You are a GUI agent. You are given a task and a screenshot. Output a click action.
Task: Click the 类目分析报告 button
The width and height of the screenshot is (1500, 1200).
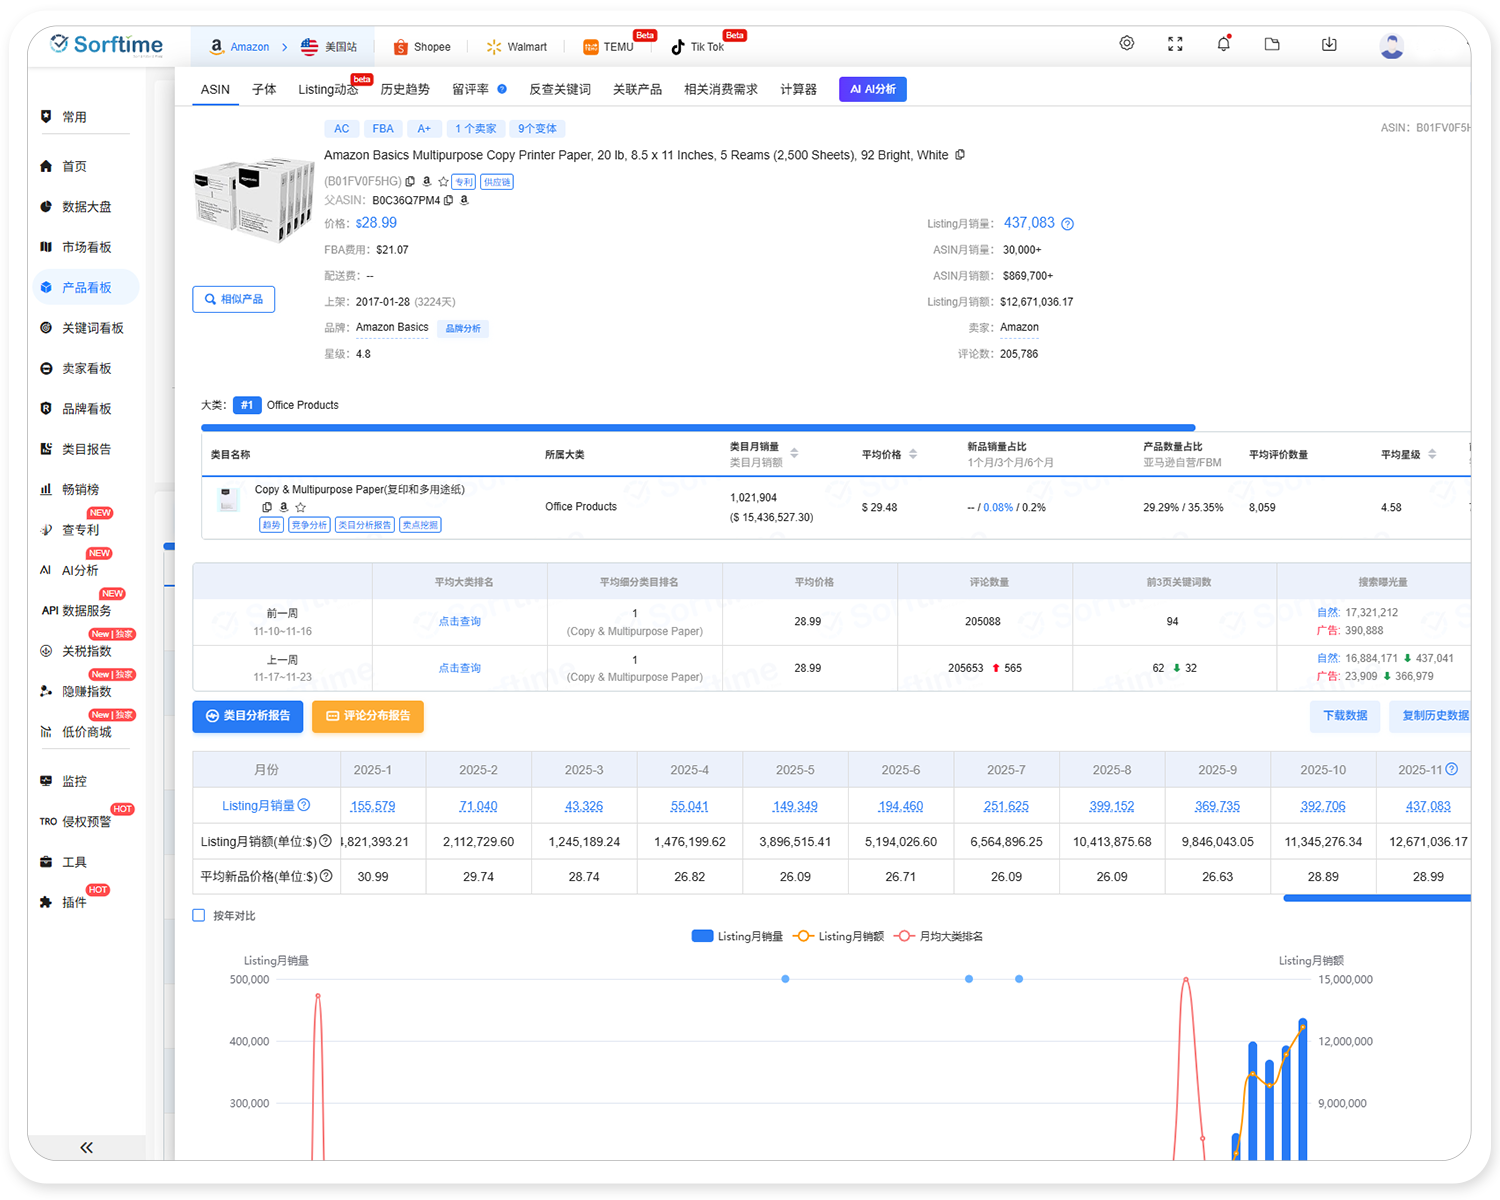pyautogui.click(x=247, y=716)
